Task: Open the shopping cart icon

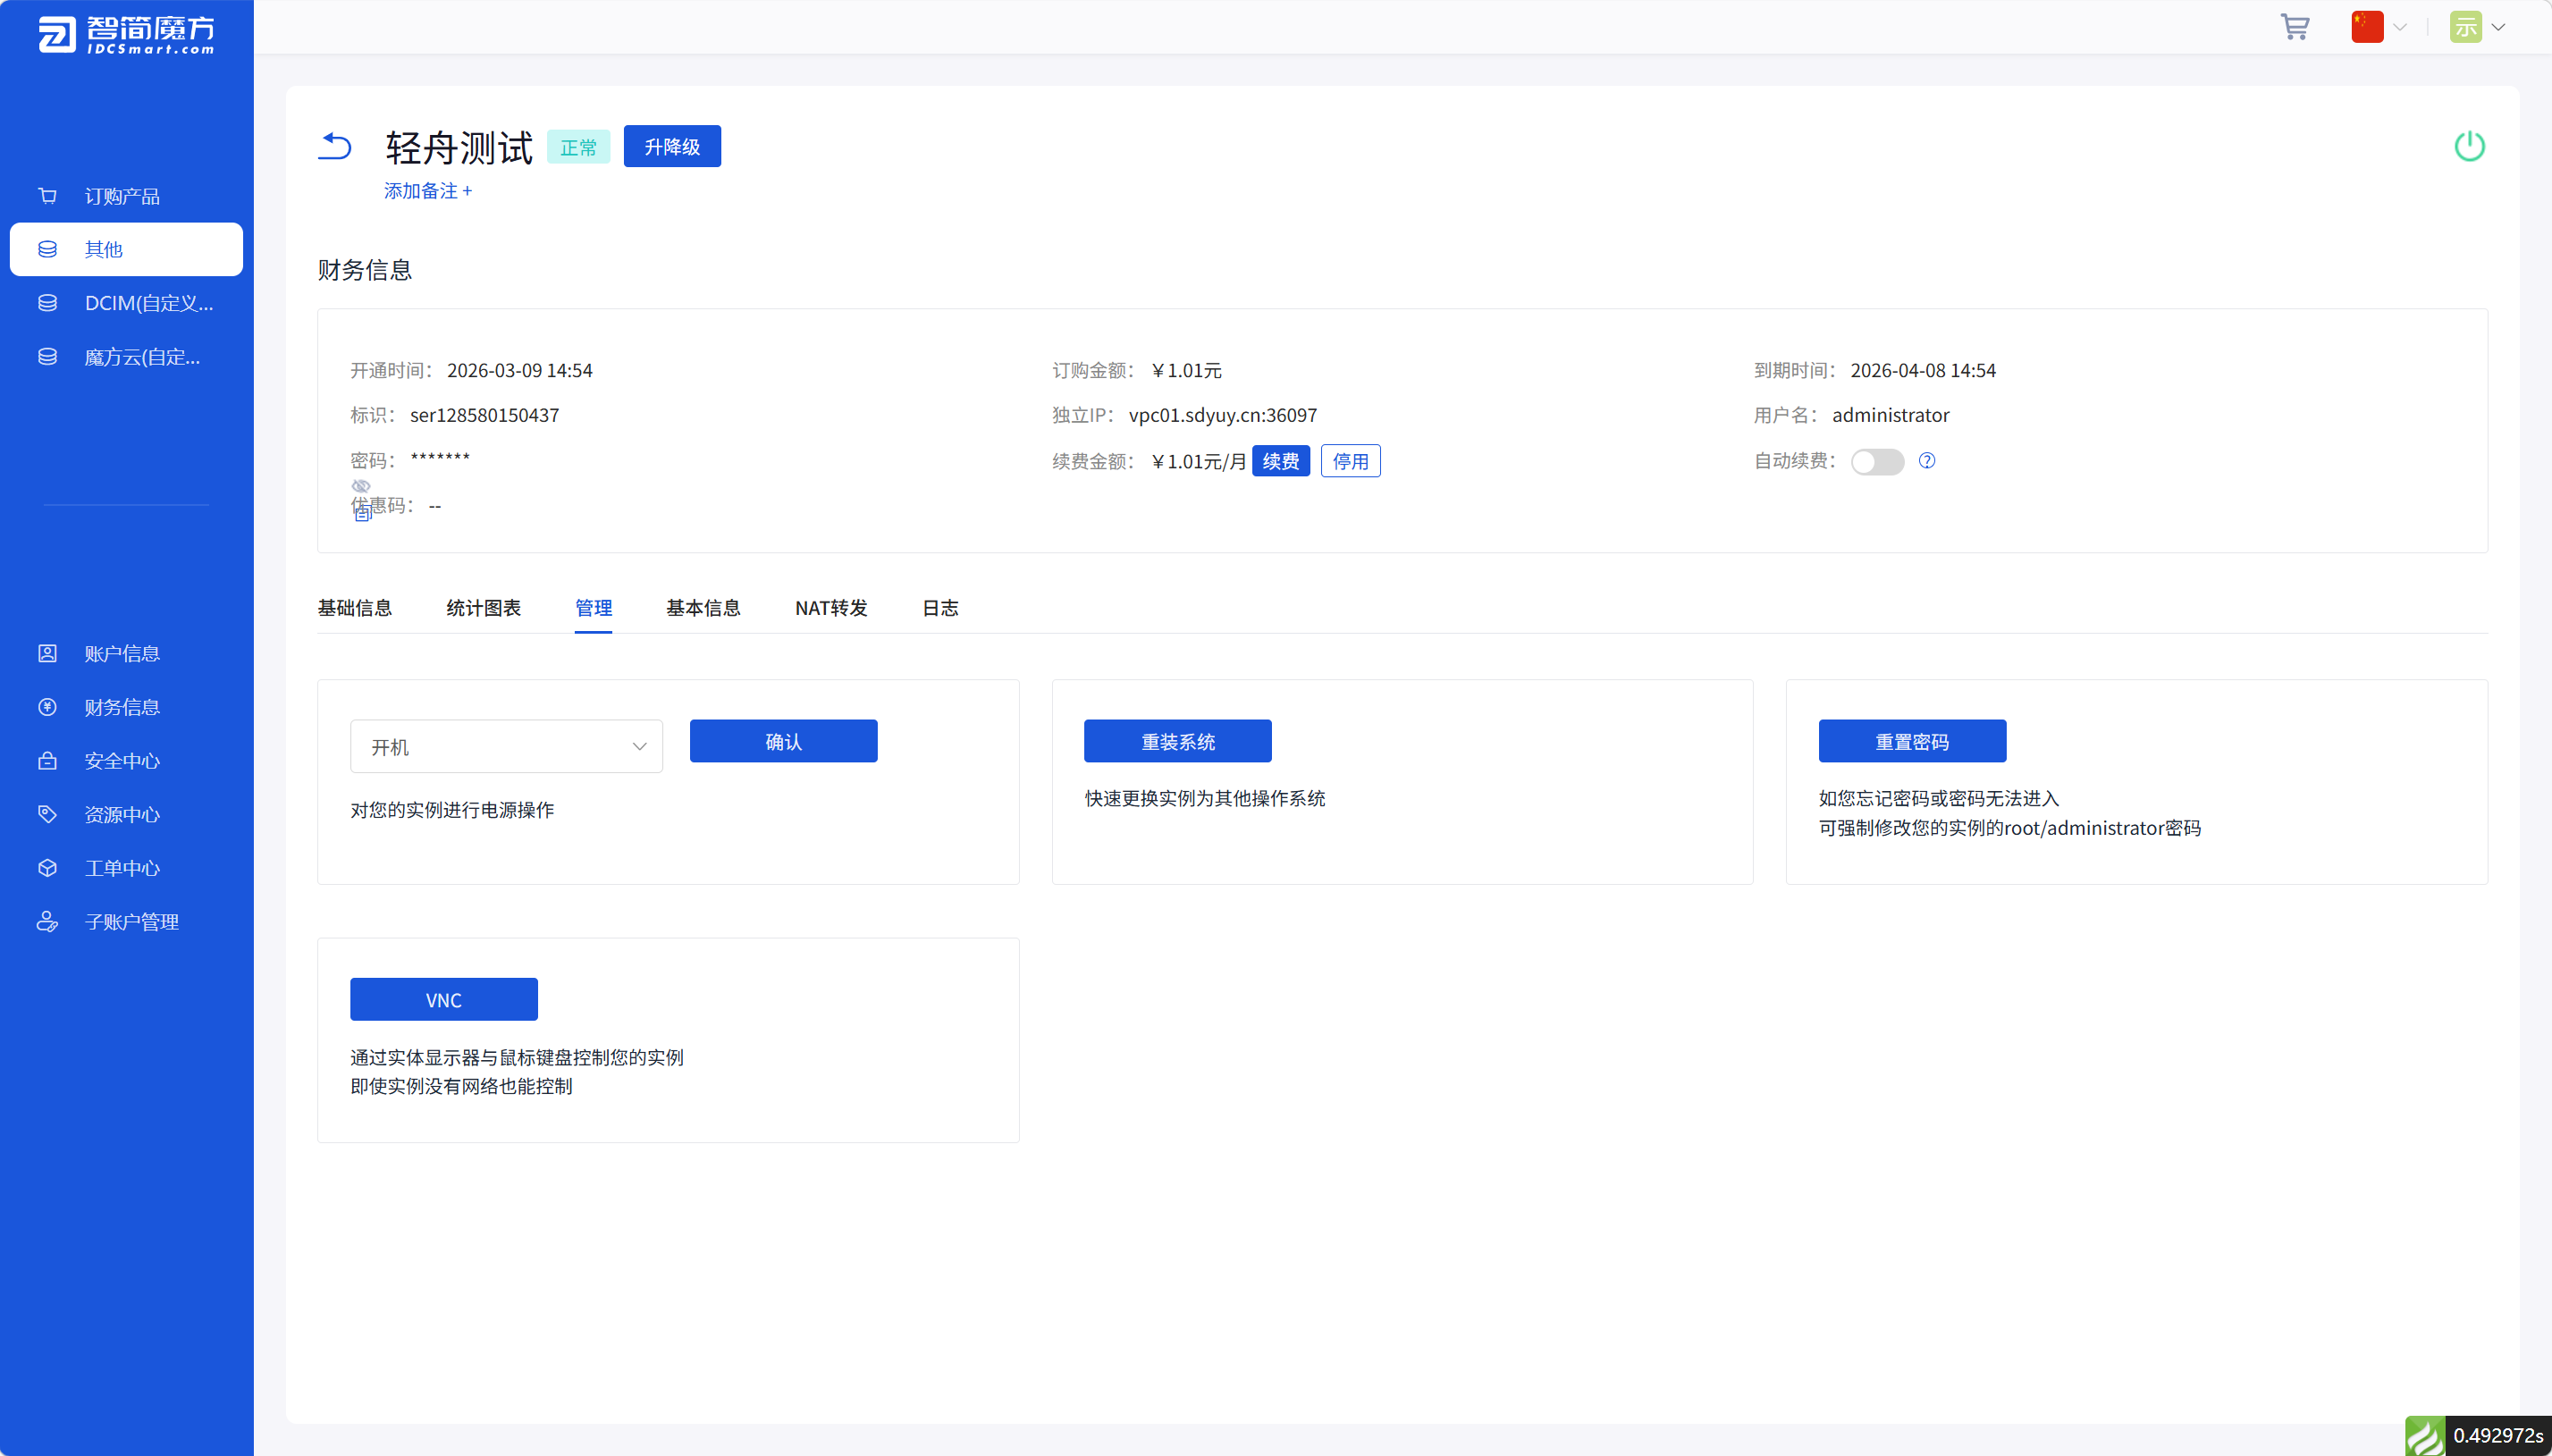Action: coord(2294,27)
